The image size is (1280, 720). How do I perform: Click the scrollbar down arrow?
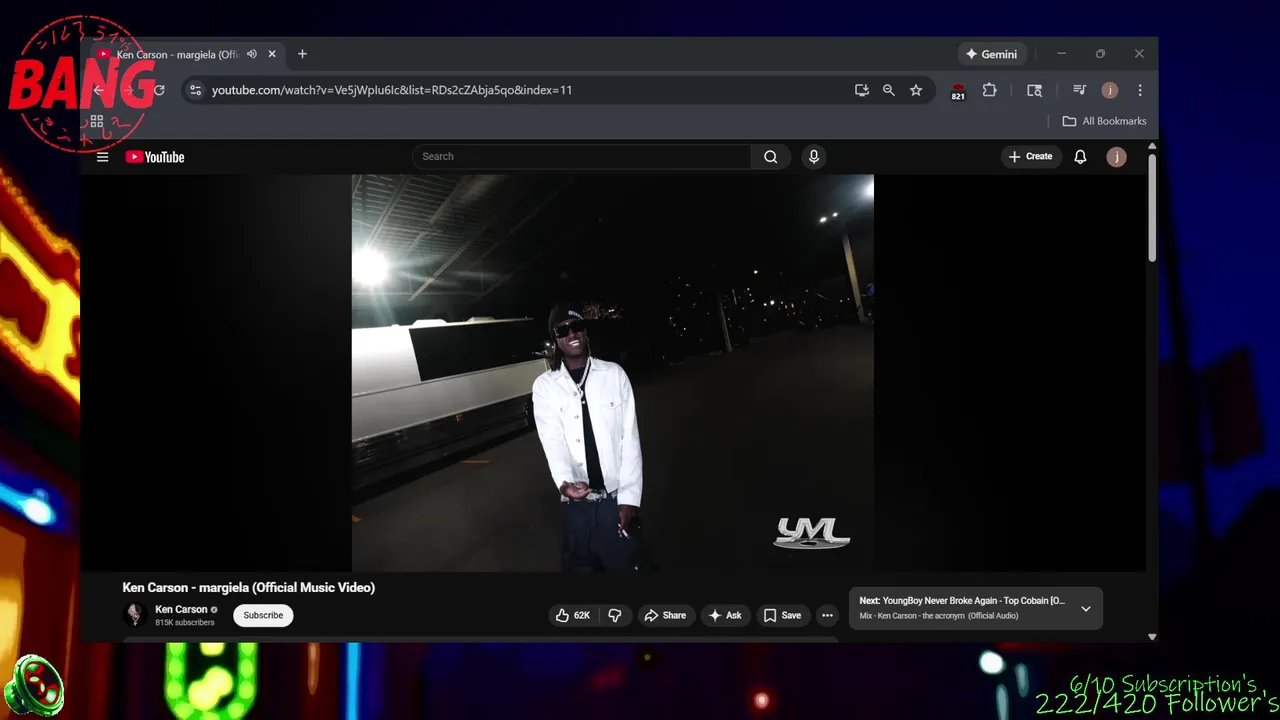coord(1152,636)
